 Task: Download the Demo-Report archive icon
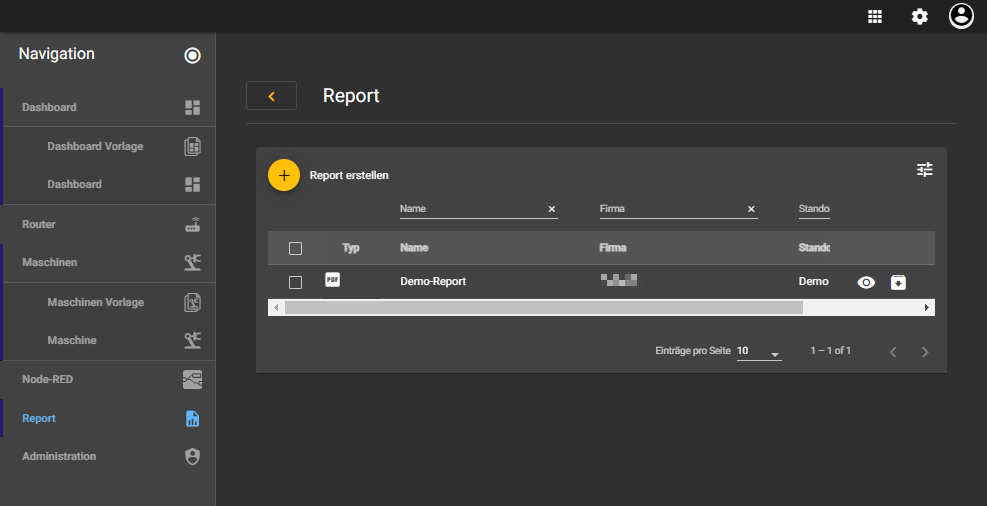898,282
